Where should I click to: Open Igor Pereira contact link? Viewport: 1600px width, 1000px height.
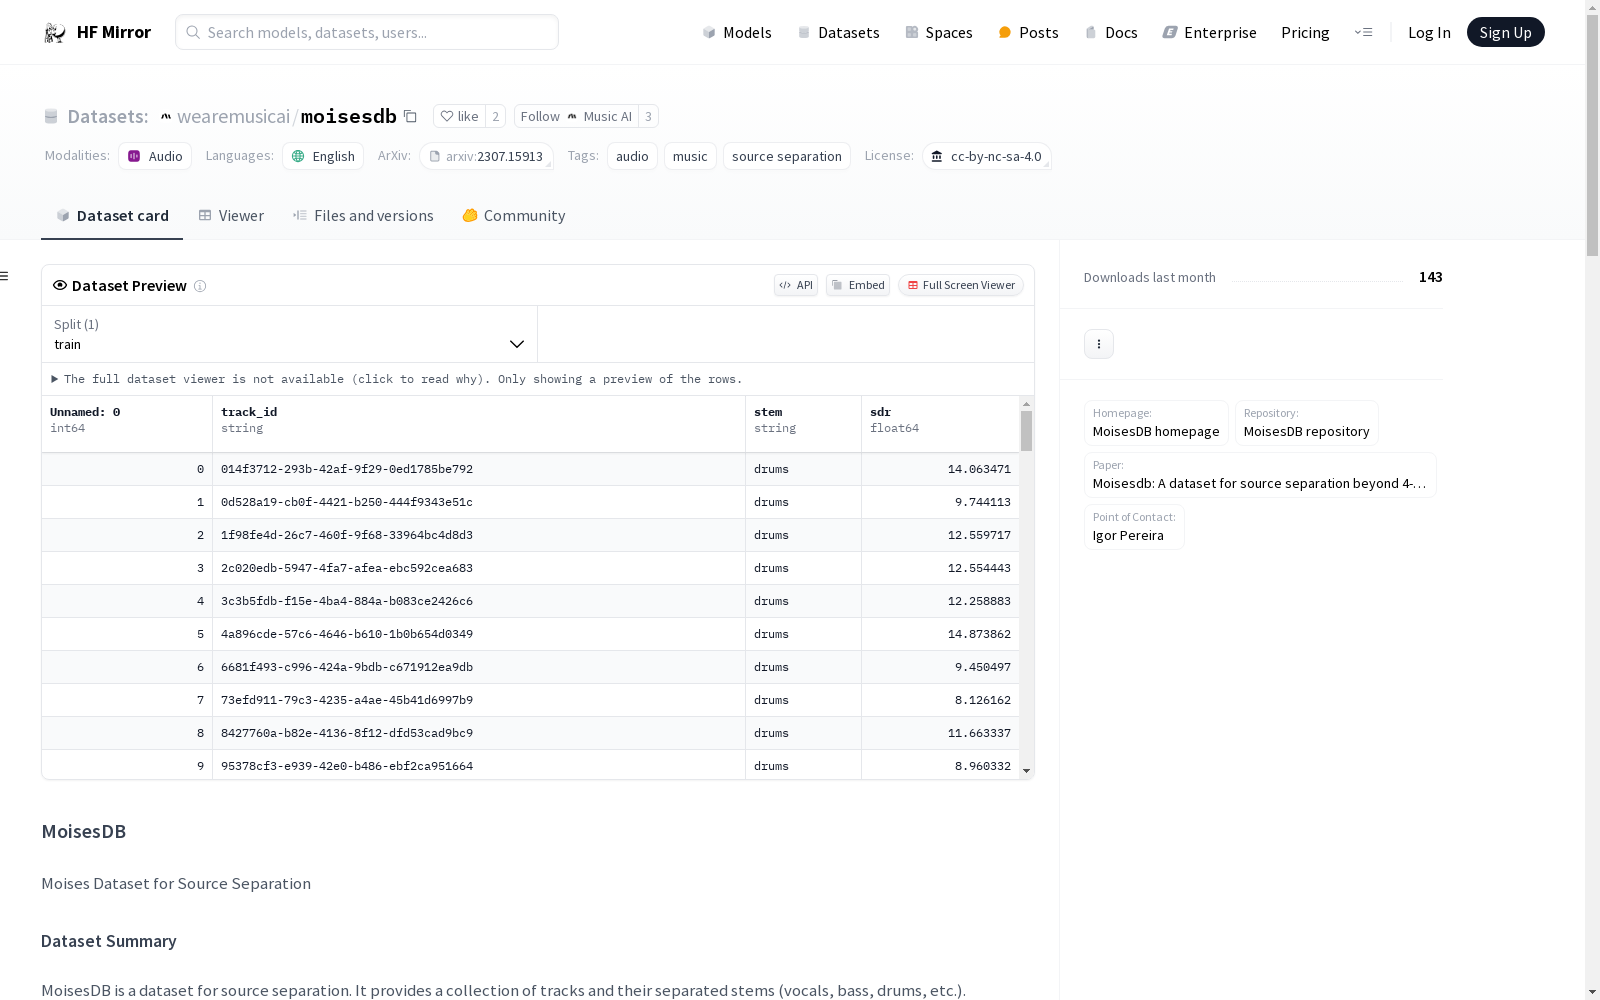click(x=1134, y=527)
